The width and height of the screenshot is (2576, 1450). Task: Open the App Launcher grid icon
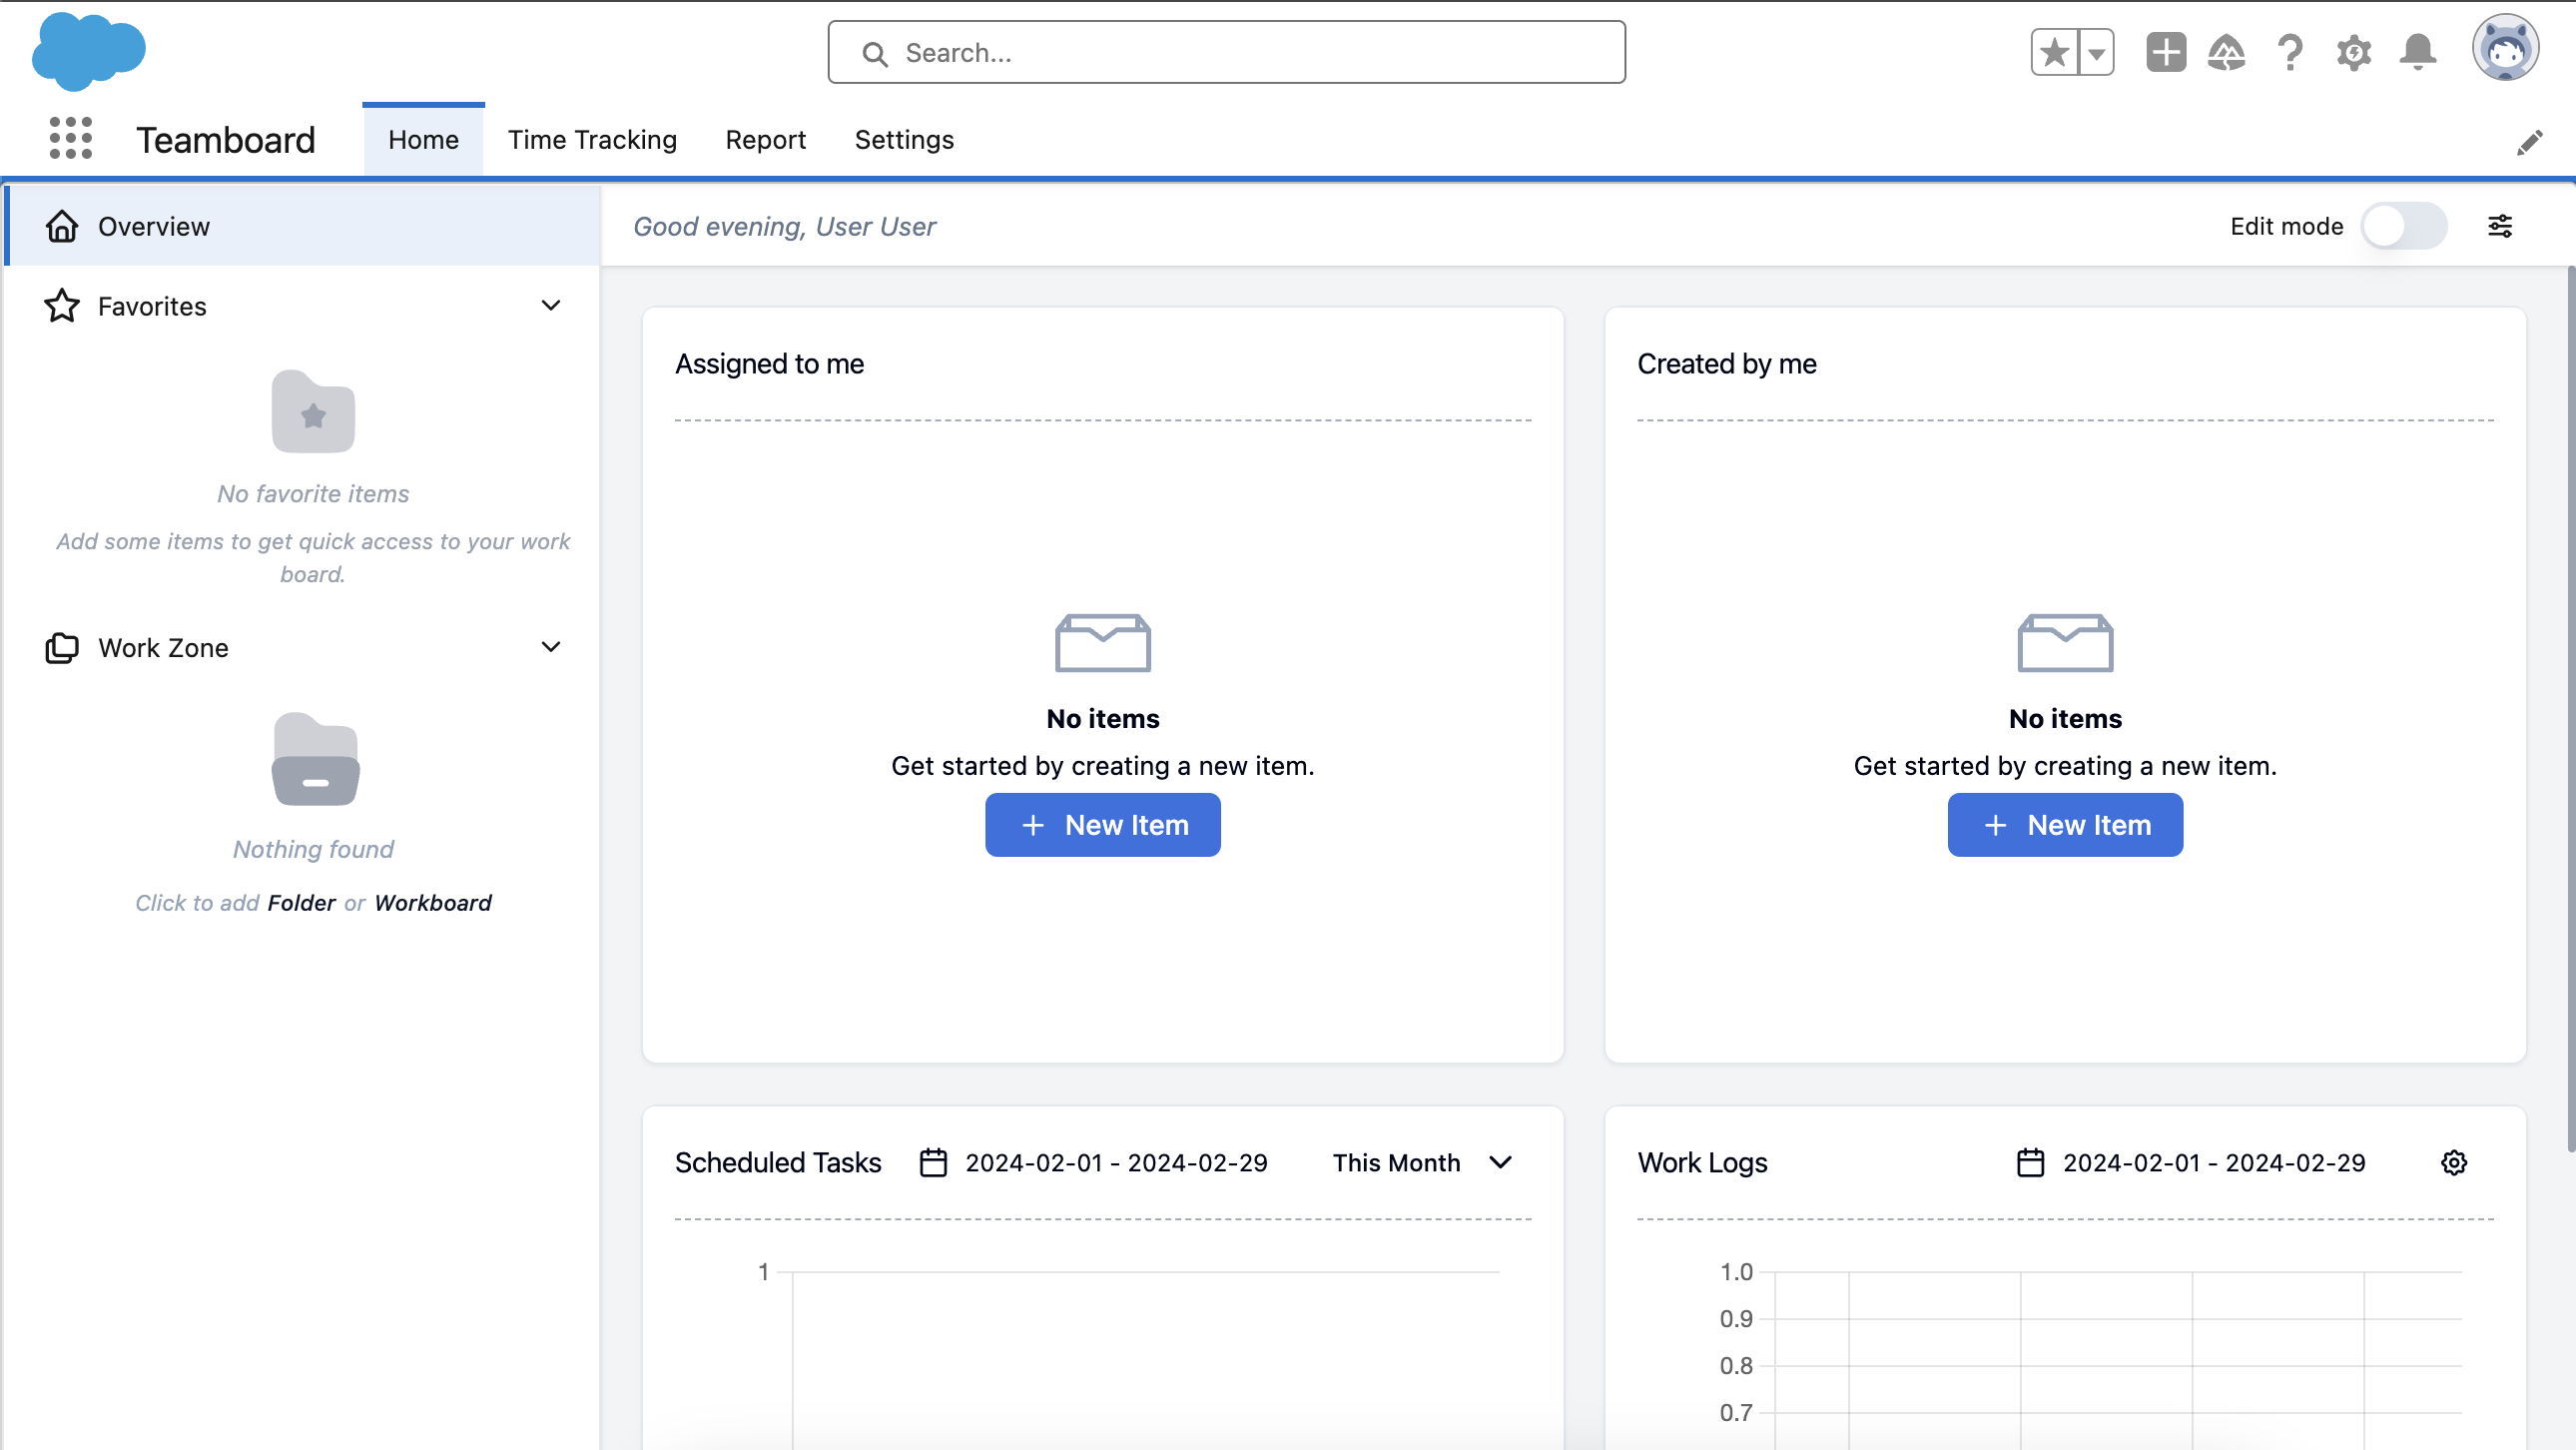click(x=70, y=139)
